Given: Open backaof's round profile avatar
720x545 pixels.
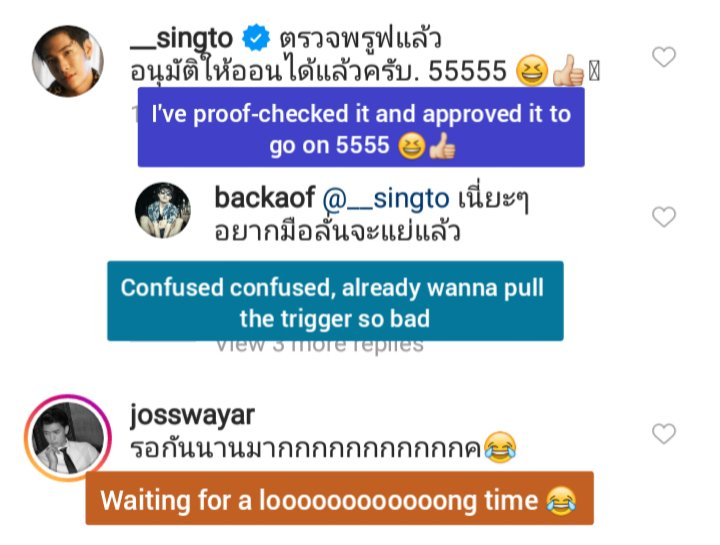Looking at the screenshot, I should 163,210.
